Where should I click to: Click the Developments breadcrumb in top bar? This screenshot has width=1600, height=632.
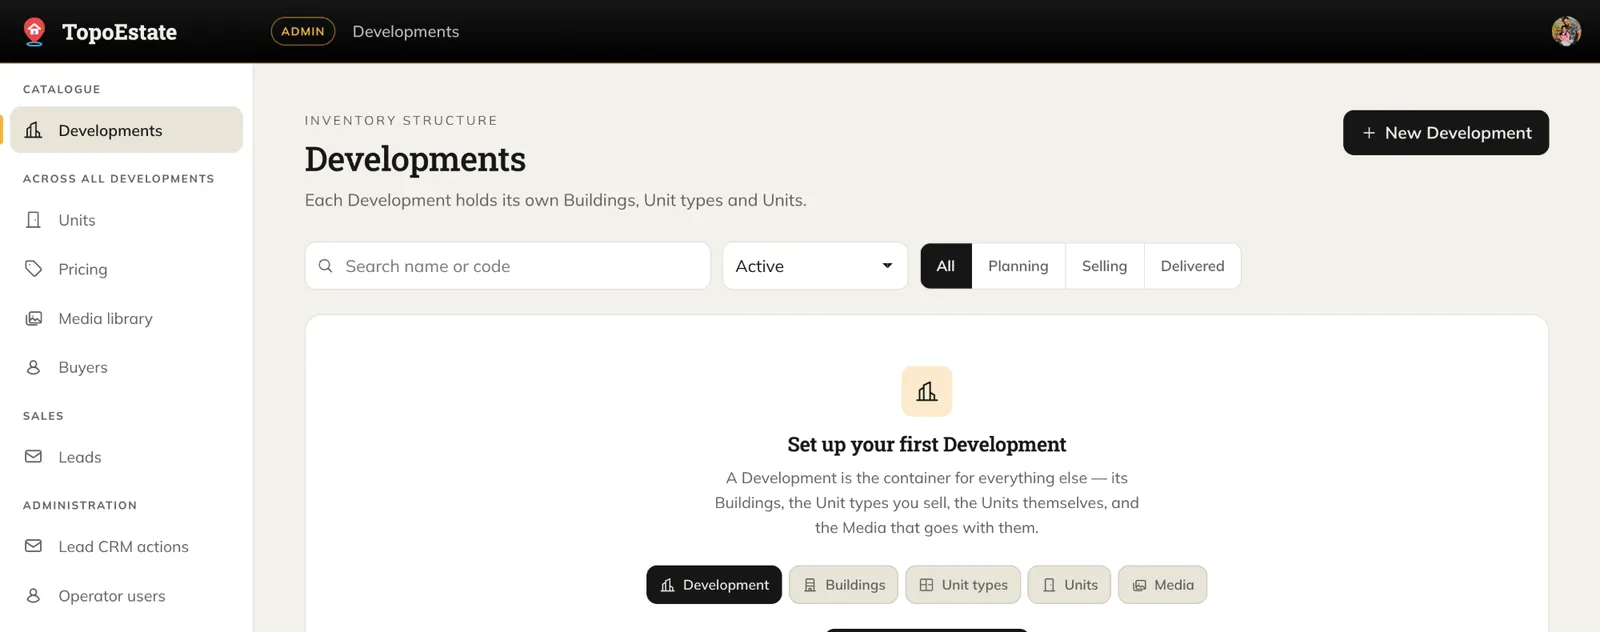406,32
